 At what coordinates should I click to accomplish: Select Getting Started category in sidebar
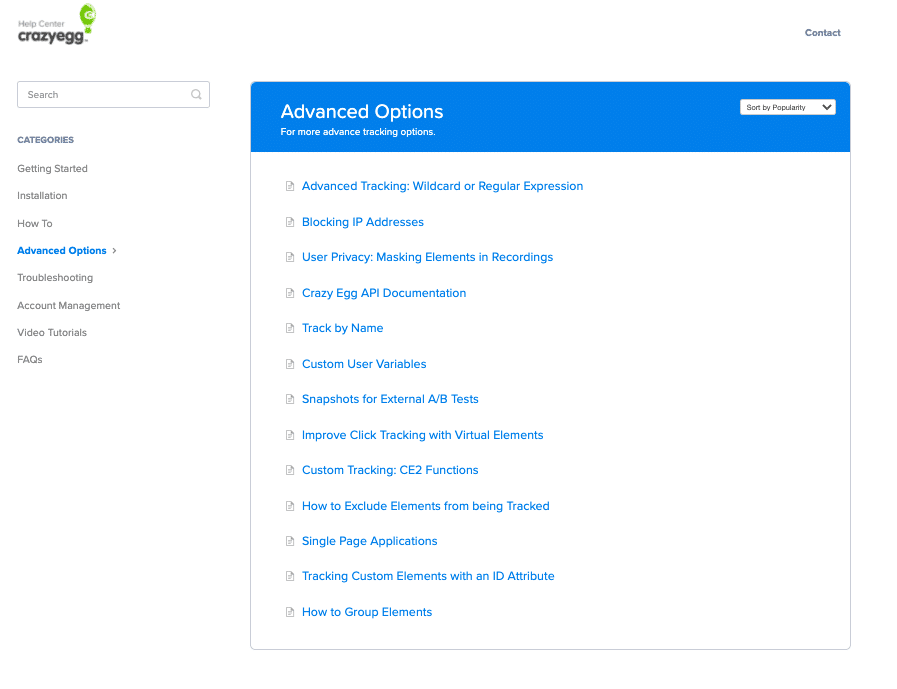tap(52, 169)
